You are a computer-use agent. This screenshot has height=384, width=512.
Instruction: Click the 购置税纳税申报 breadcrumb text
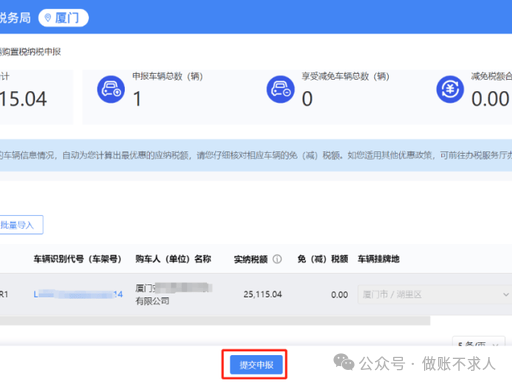30,52
